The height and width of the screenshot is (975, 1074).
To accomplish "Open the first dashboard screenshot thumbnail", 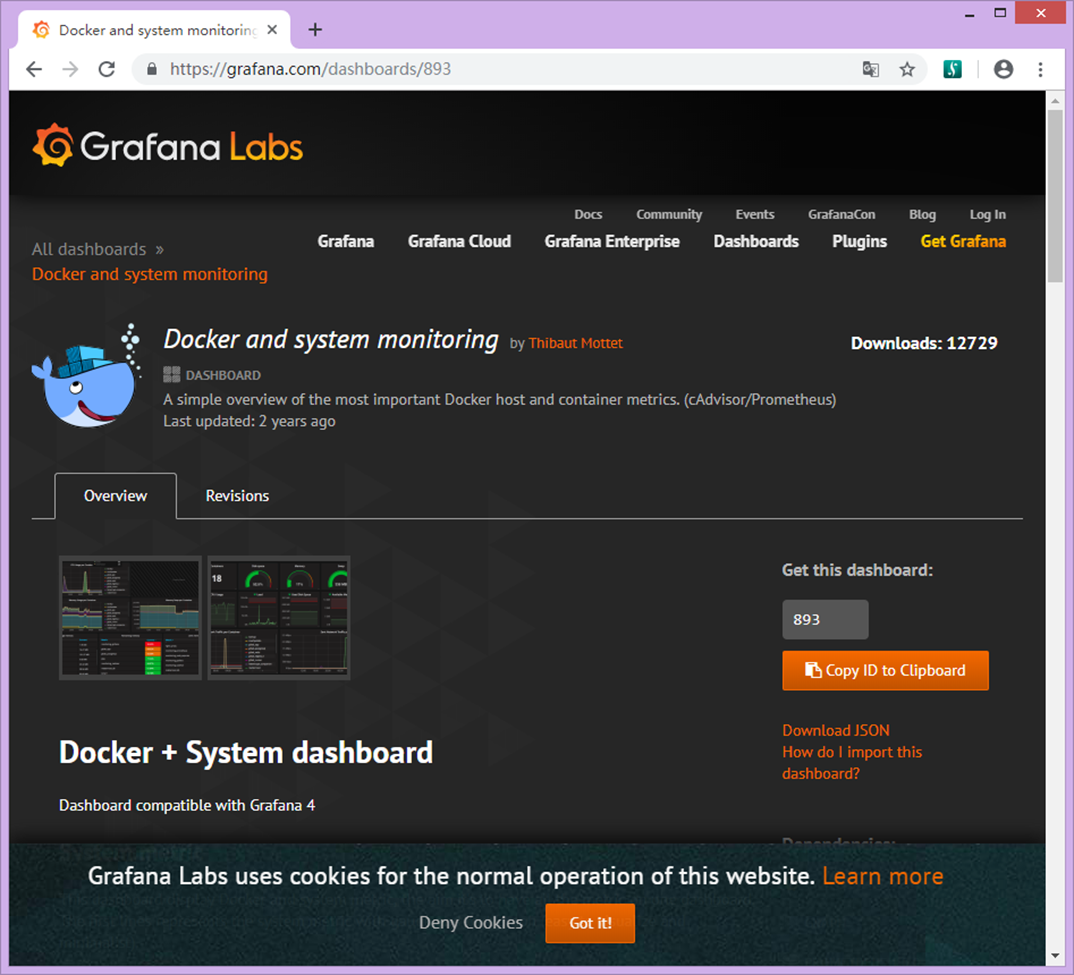I will pos(130,617).
